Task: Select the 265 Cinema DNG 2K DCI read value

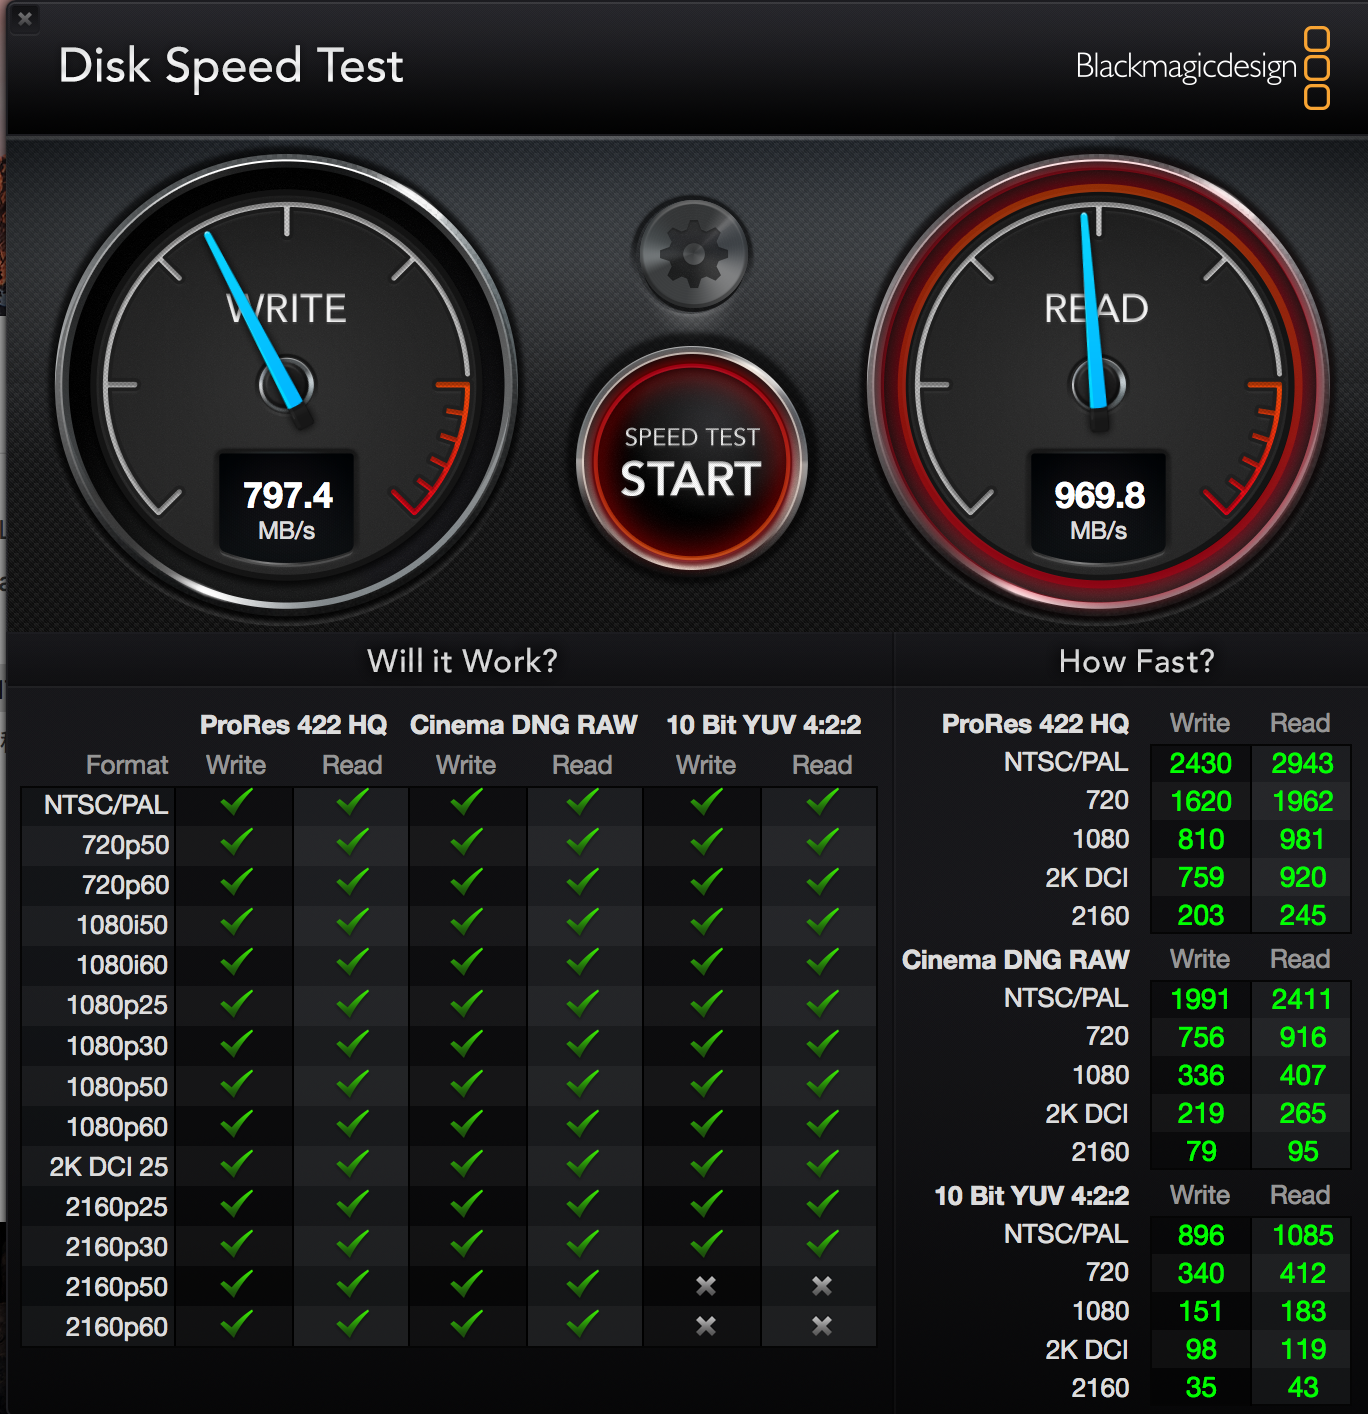Action: pos(1302,1114)
